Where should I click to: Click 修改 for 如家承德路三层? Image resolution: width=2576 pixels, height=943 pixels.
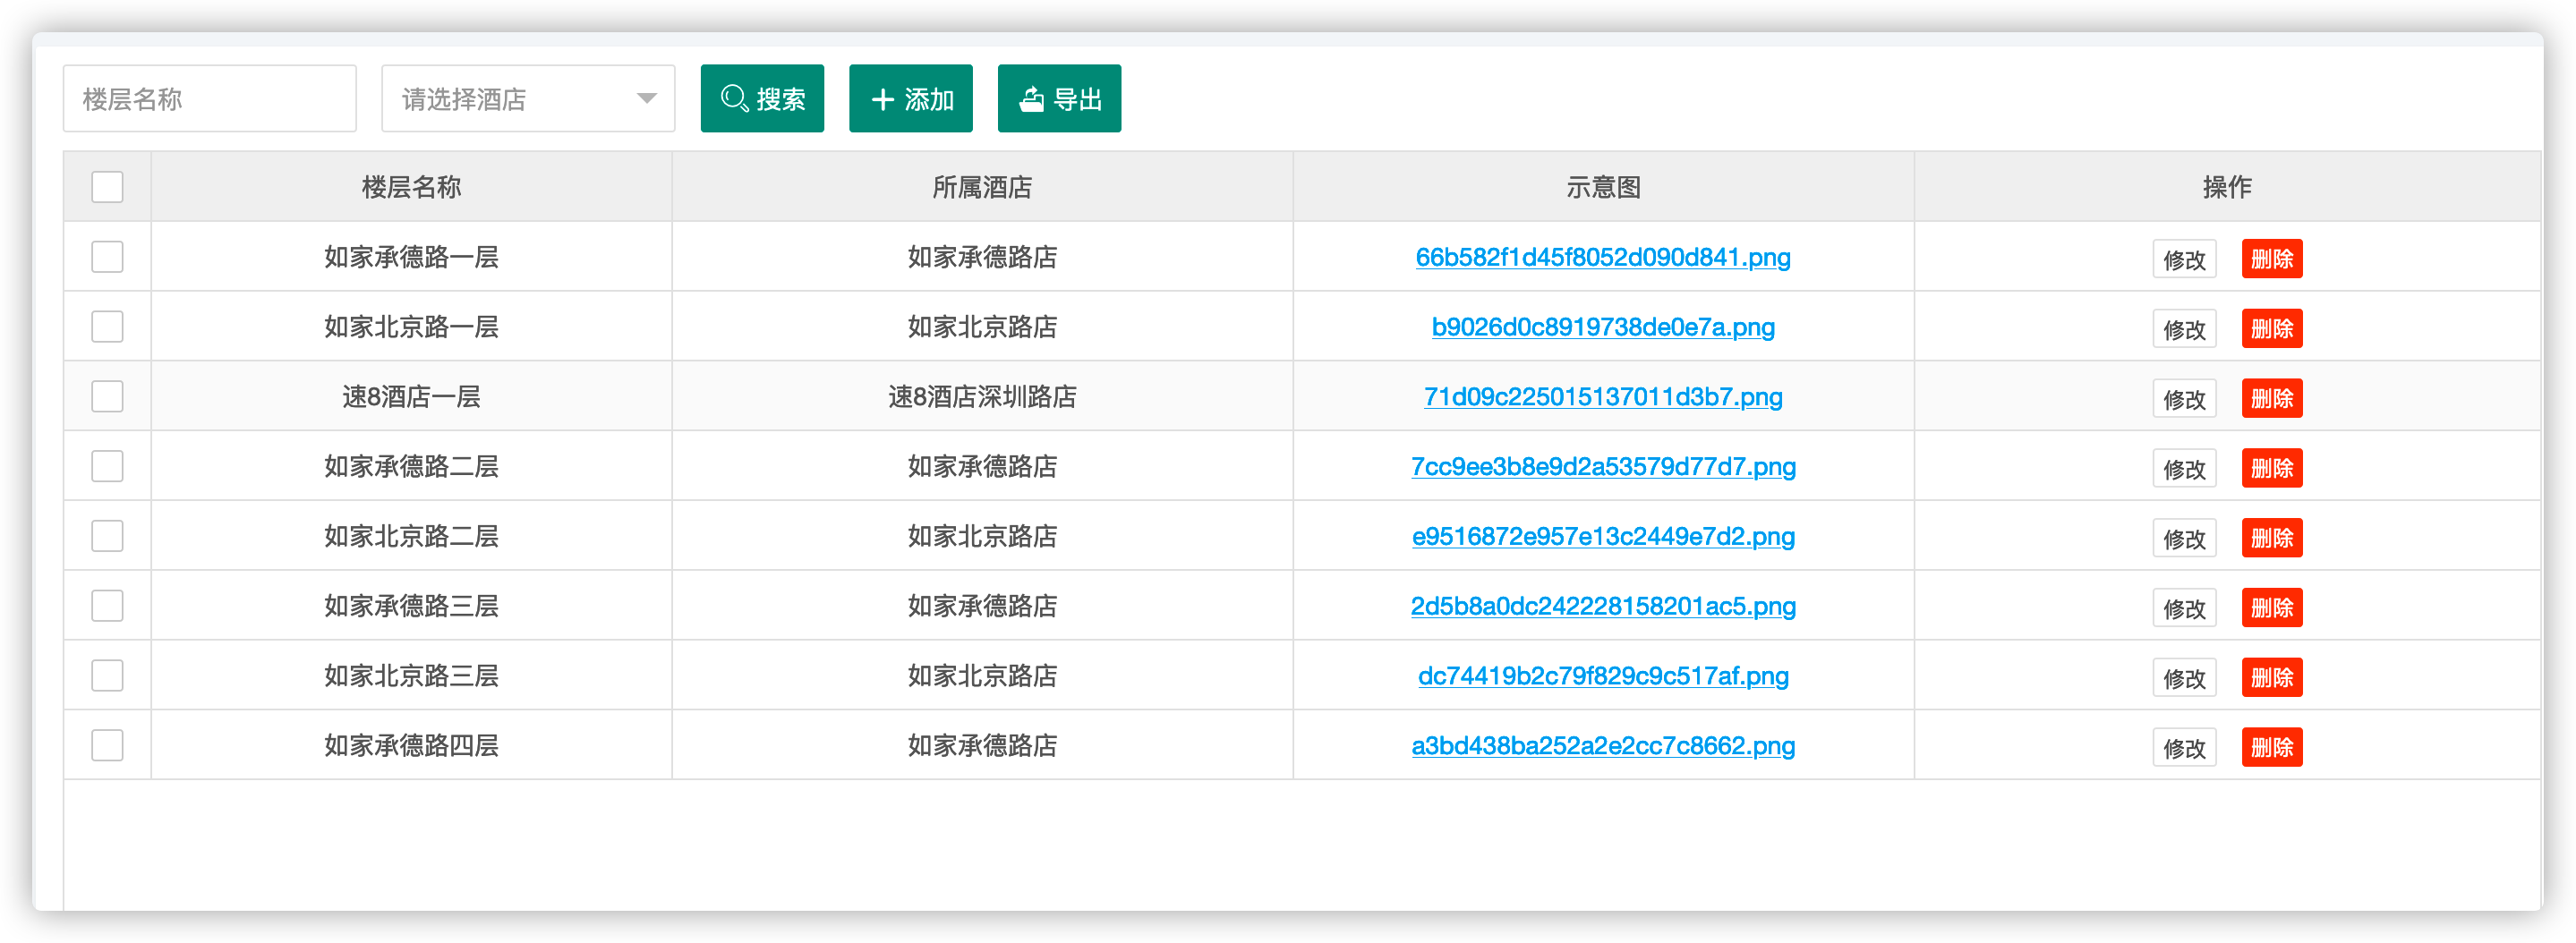(x=2184, y=608)
